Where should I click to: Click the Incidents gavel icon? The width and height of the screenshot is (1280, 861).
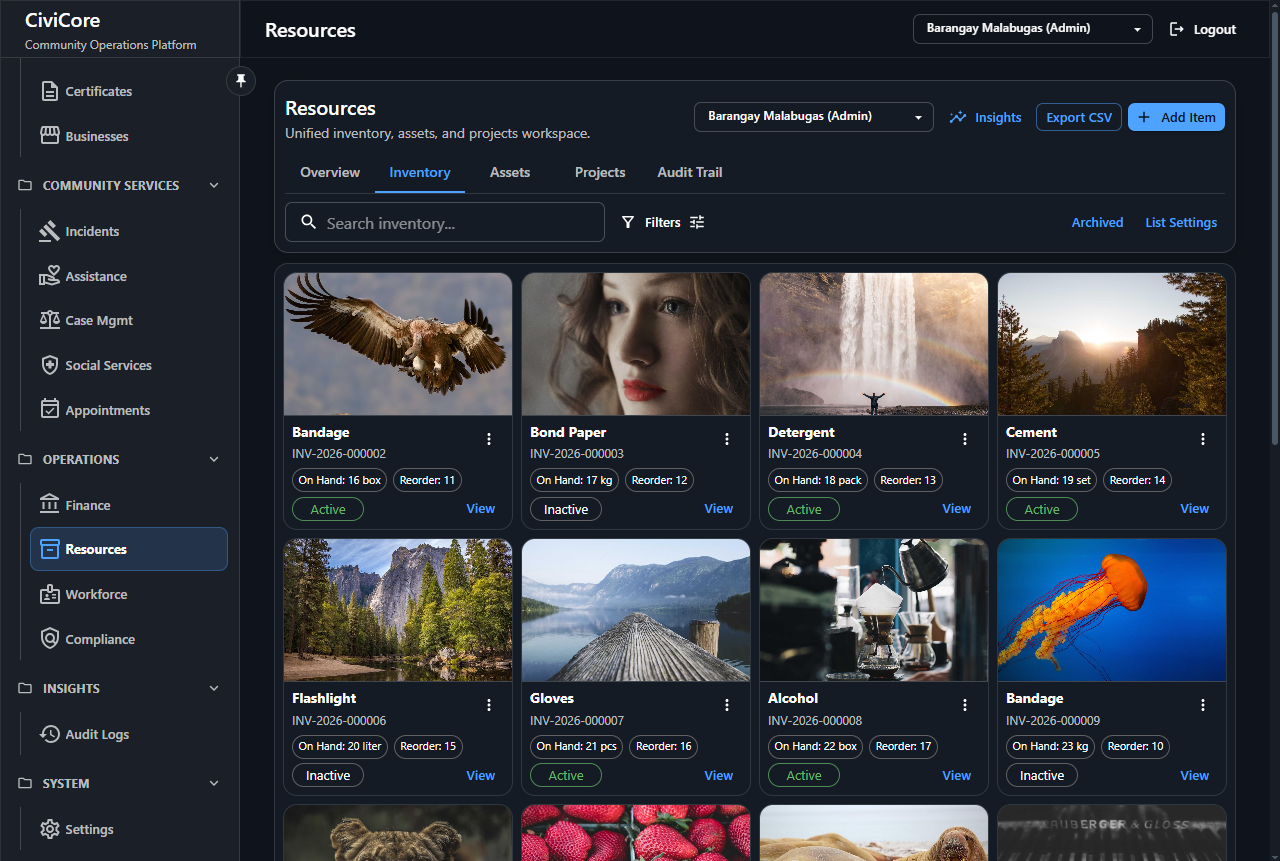pyautogui.click(x=49, y=231)
